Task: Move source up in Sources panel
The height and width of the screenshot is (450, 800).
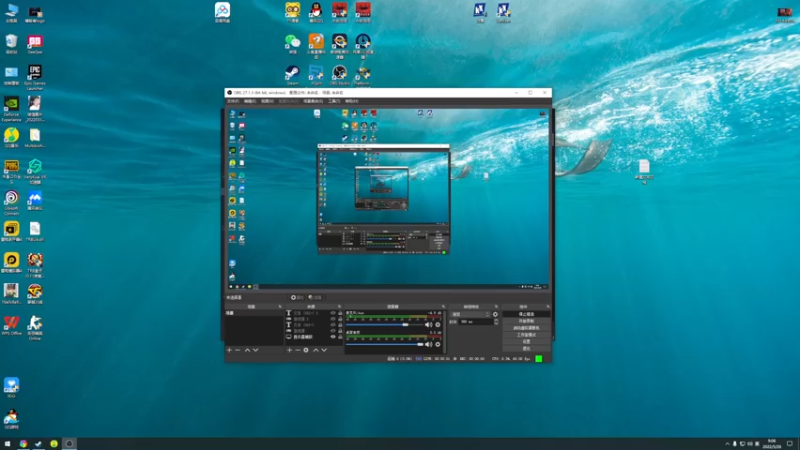Action: click(316, 350)
